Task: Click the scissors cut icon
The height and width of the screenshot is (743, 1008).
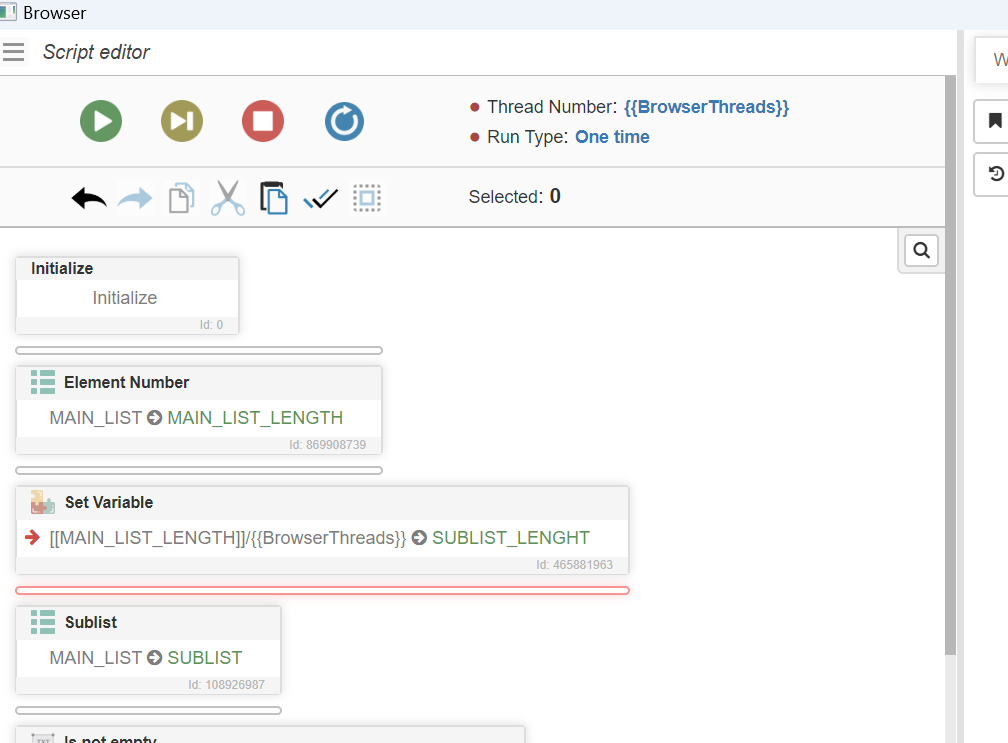Action: (228, 198)
